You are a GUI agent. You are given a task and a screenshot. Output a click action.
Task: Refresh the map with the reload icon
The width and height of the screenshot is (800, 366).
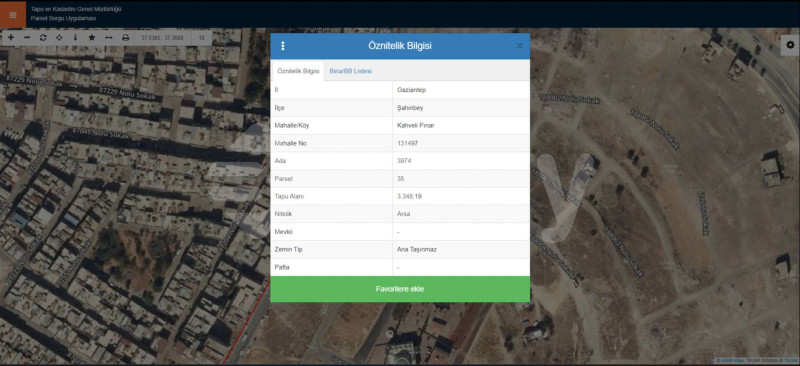[43, 38]
